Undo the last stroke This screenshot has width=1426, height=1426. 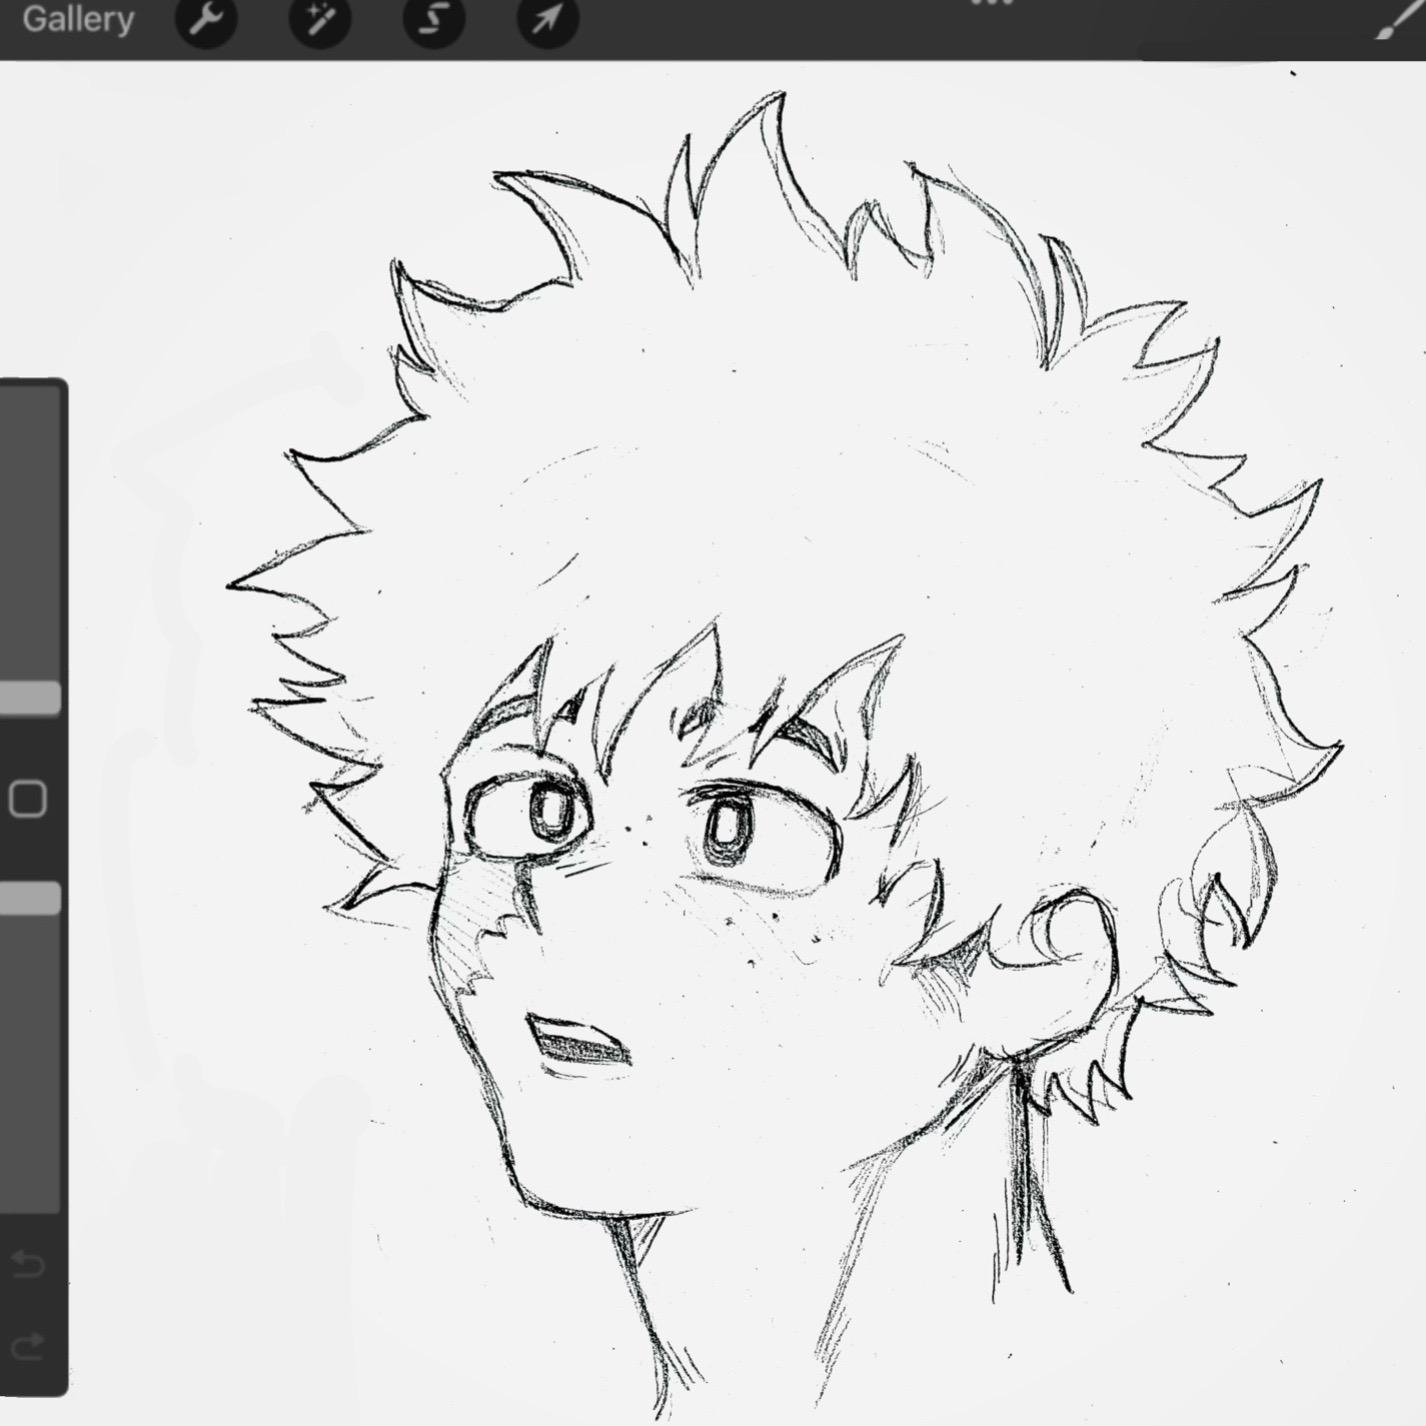[x=28, y=1265]
